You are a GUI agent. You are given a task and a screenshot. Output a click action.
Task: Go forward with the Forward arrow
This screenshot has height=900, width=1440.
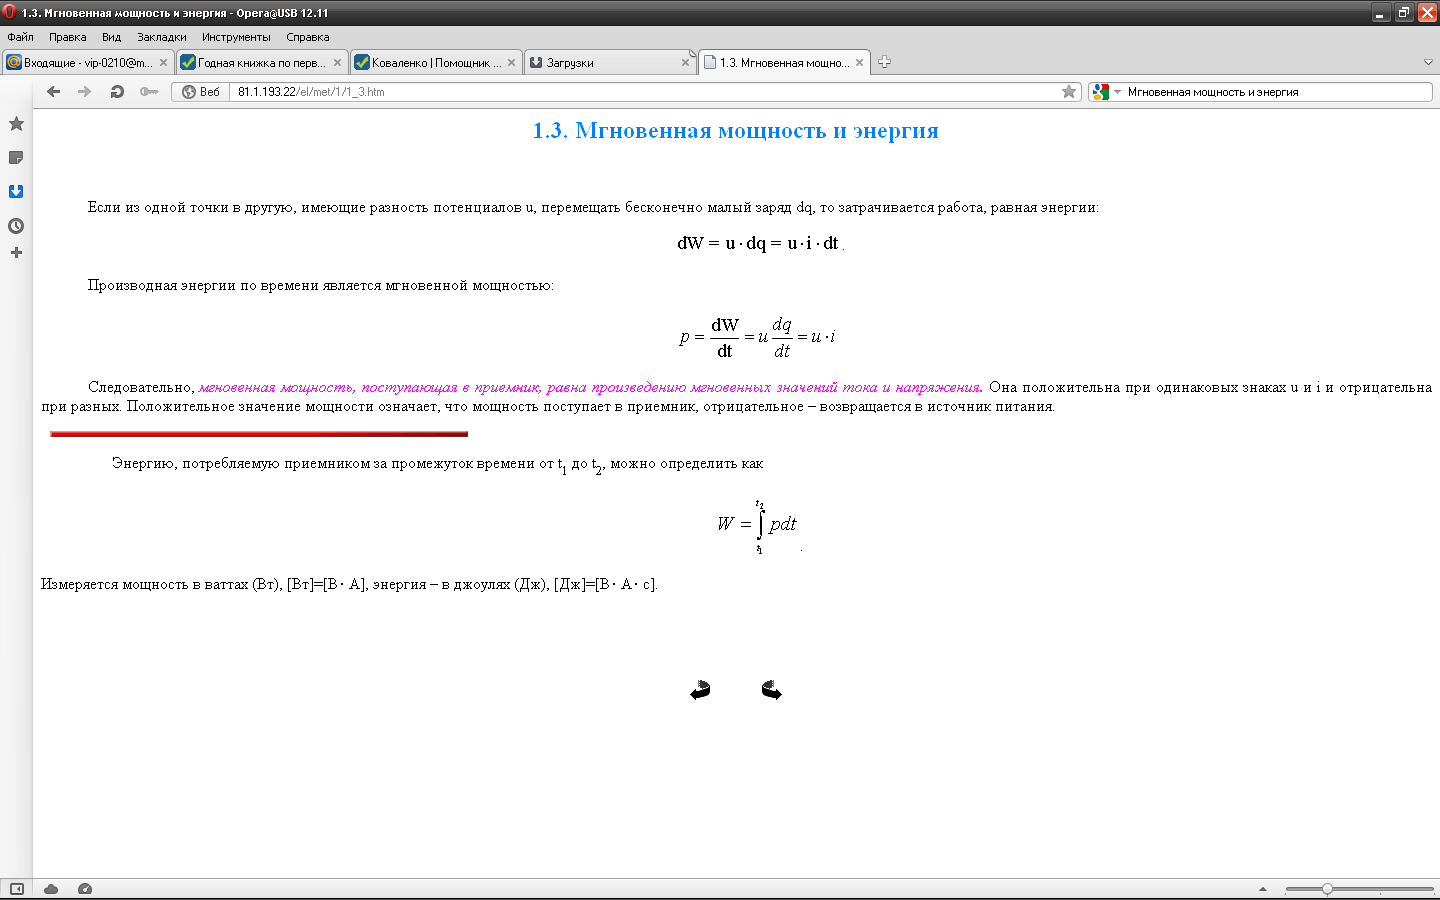[x=85, y=91]
